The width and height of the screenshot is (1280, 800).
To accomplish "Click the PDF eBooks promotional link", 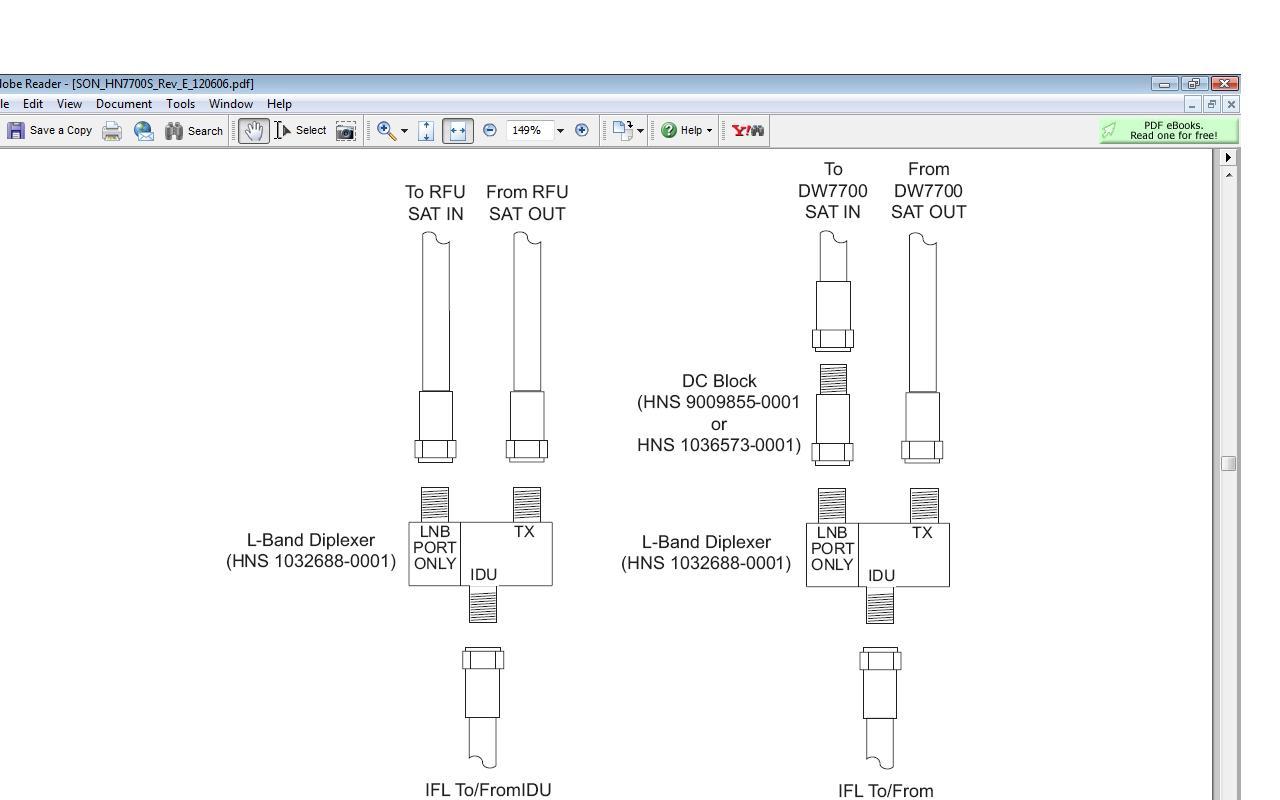I will click(1168, 131).
